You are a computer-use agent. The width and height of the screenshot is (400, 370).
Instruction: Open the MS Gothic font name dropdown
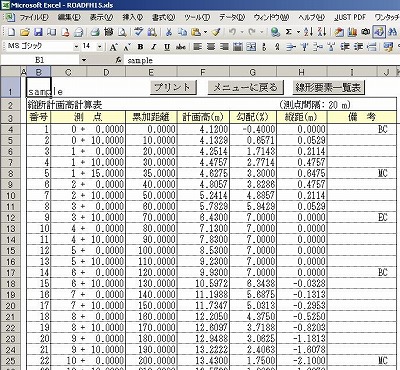coord(76,47)
